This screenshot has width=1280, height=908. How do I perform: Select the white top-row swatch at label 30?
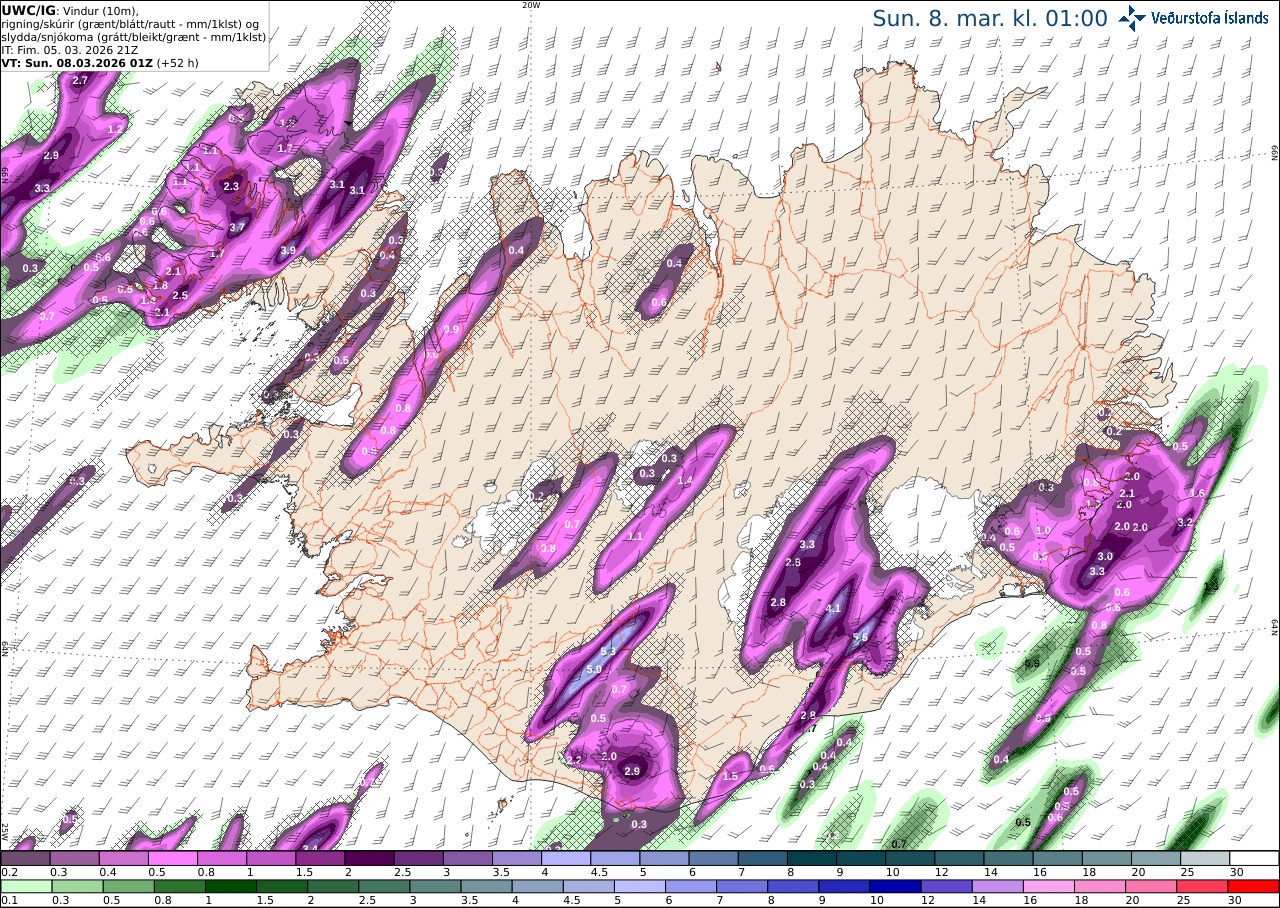1255,858
